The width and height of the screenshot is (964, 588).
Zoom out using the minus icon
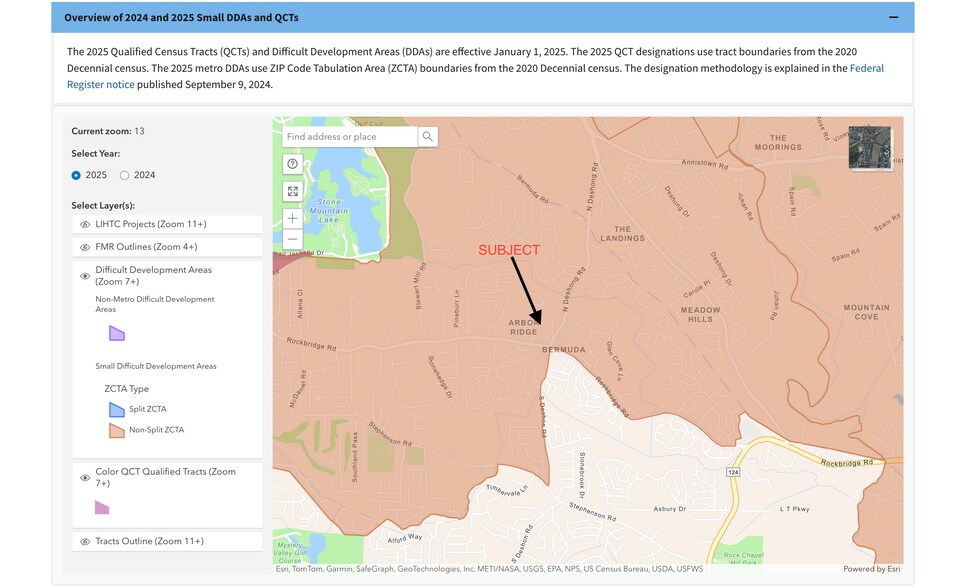(292, 239)
